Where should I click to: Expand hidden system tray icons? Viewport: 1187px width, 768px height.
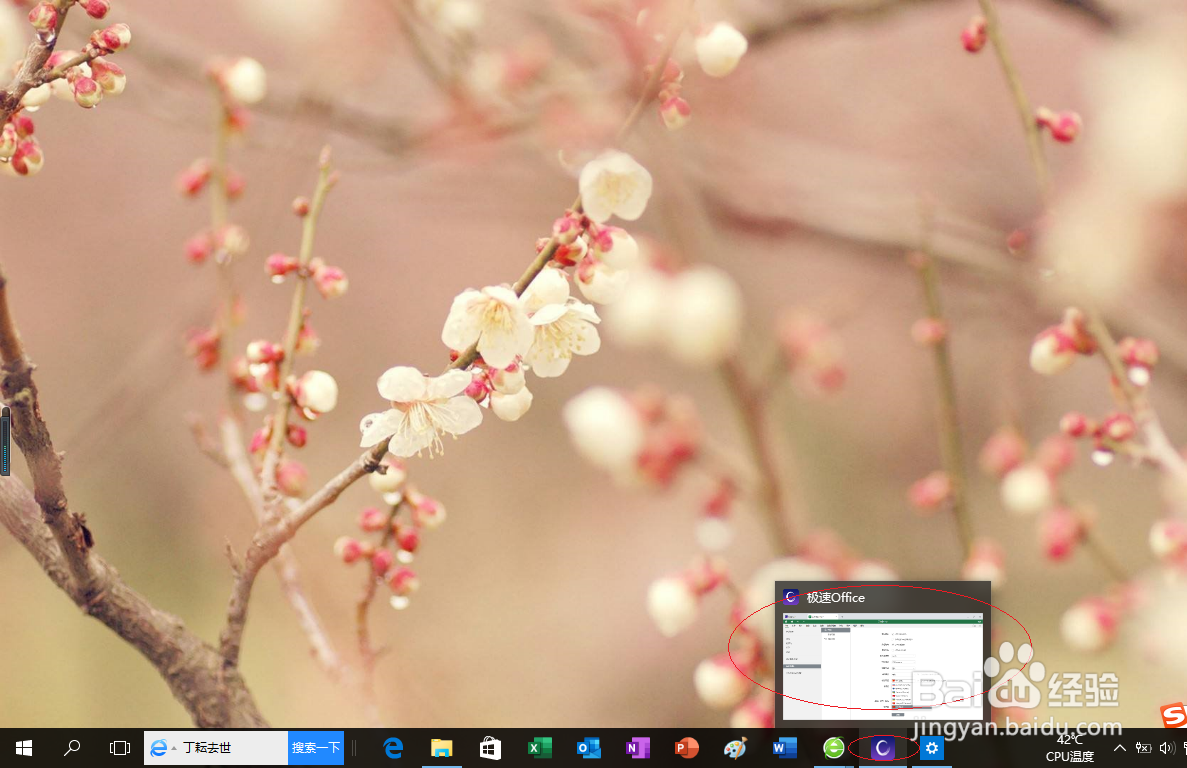(1119, 747)
